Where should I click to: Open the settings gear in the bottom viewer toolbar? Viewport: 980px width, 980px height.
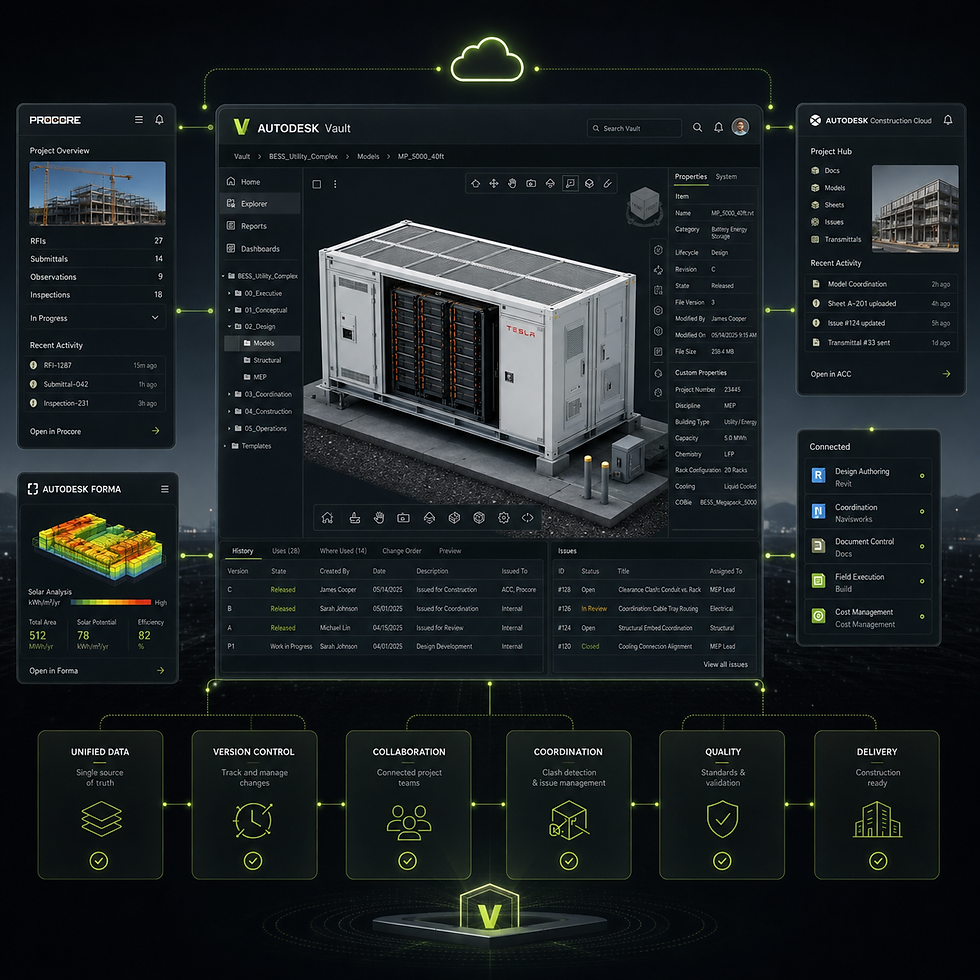504,518
